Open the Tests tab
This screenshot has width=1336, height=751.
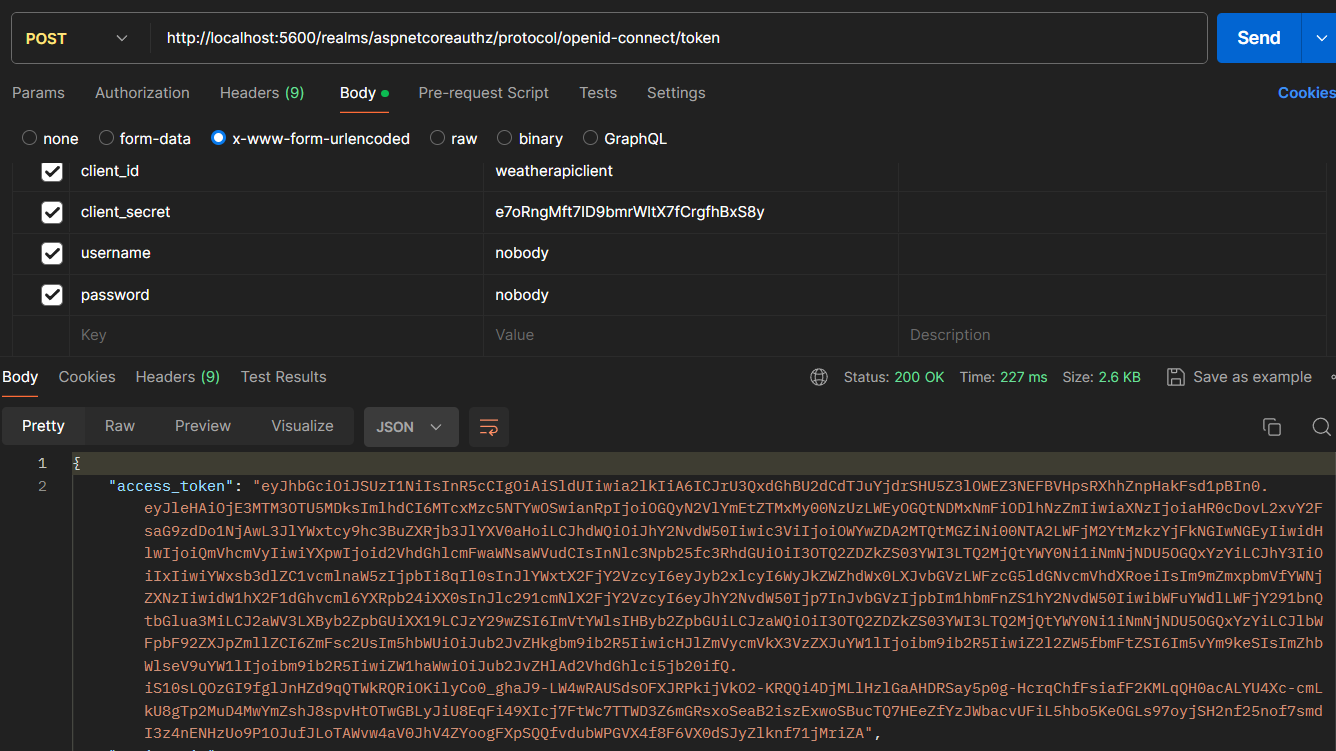pos(598,92)
